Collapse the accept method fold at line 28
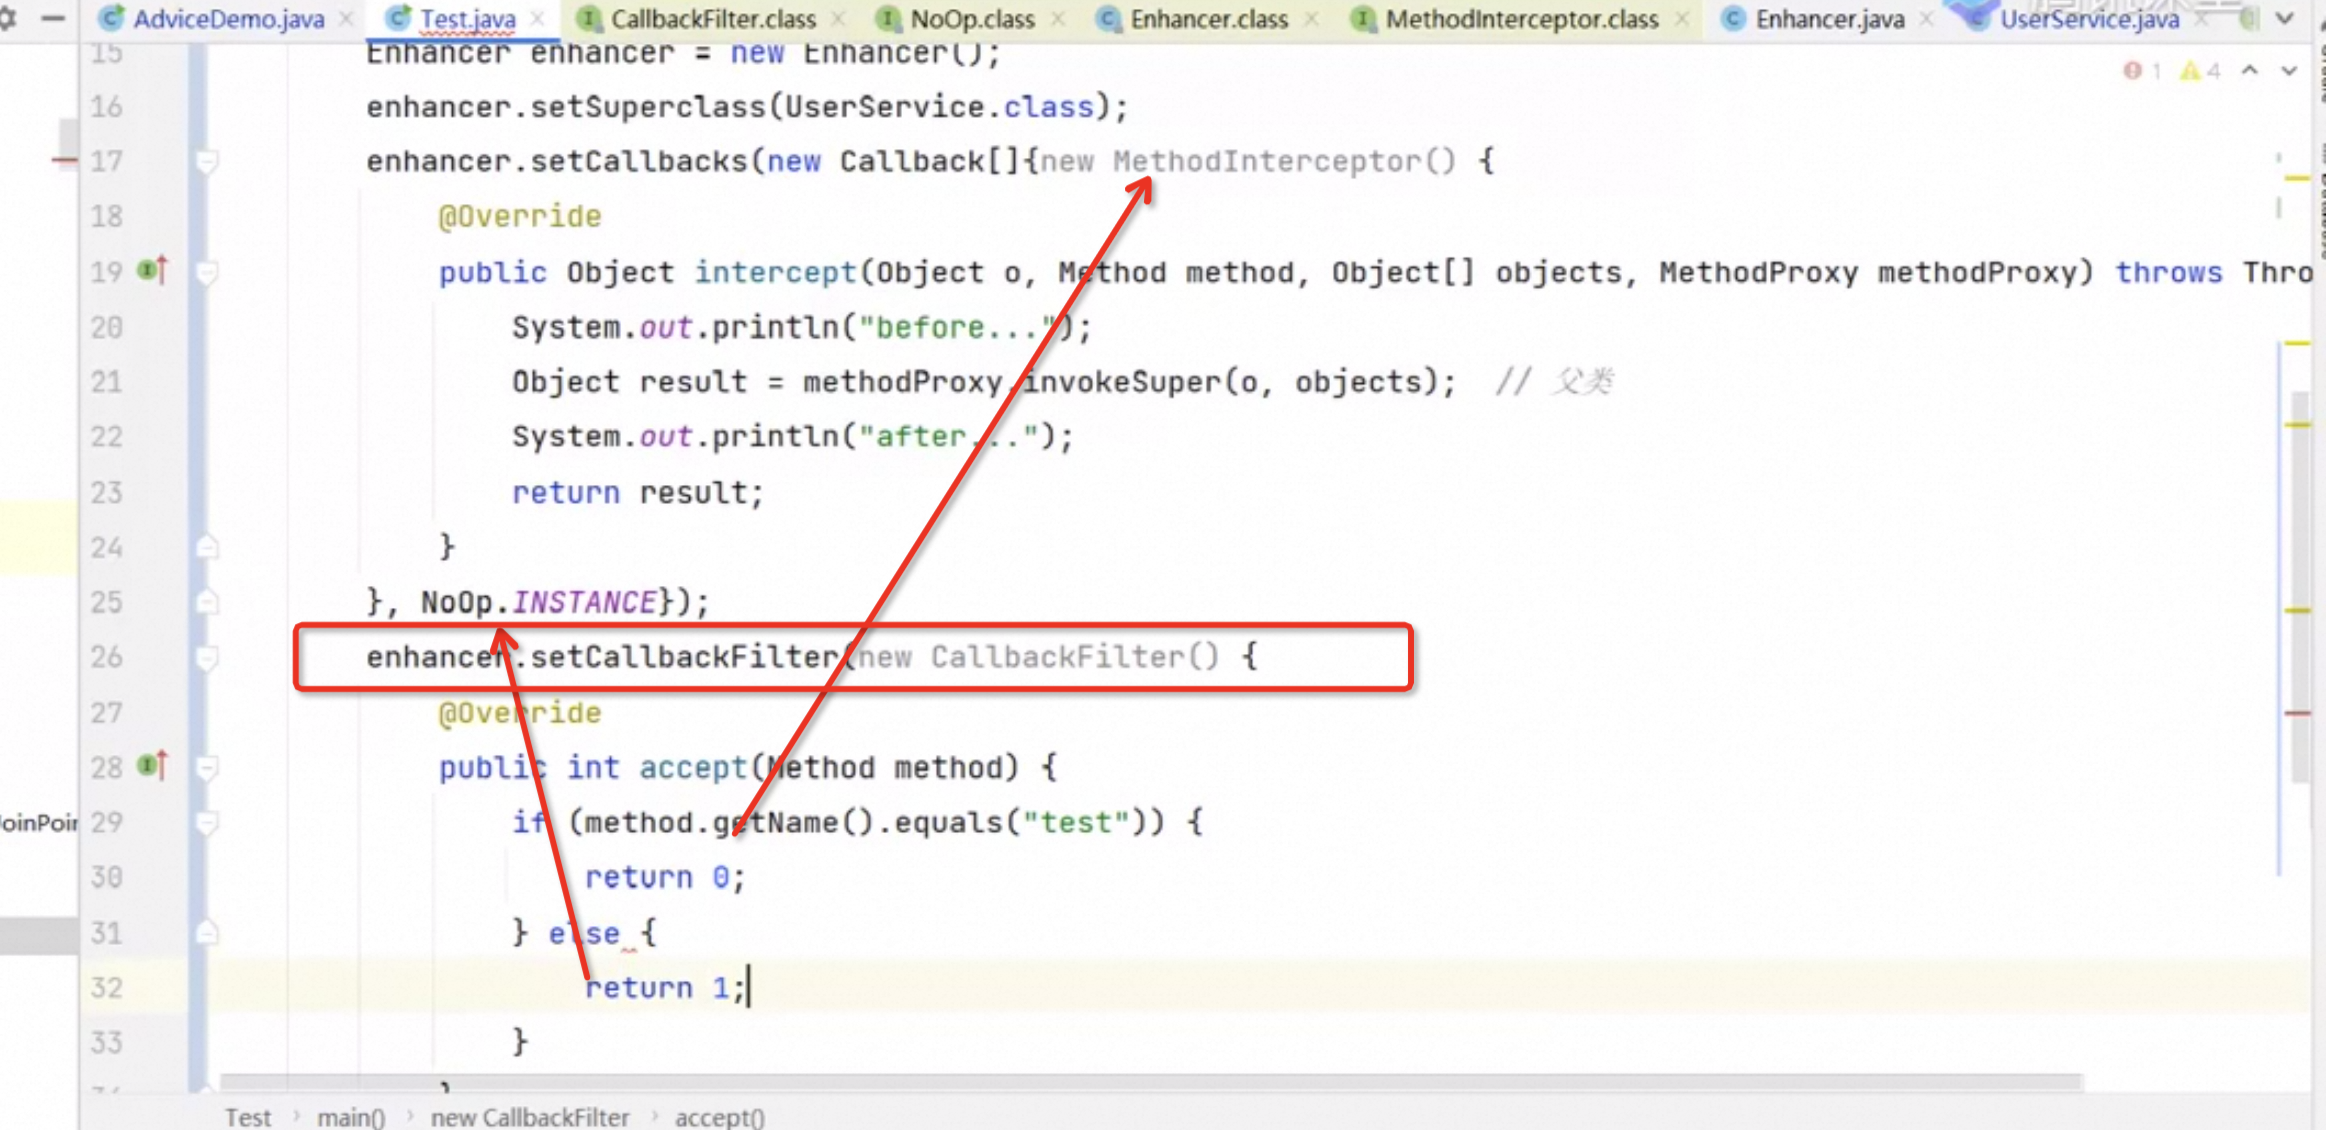Image resolution: width=2326 pixels, height=1130 pixels. pos(207,767)
